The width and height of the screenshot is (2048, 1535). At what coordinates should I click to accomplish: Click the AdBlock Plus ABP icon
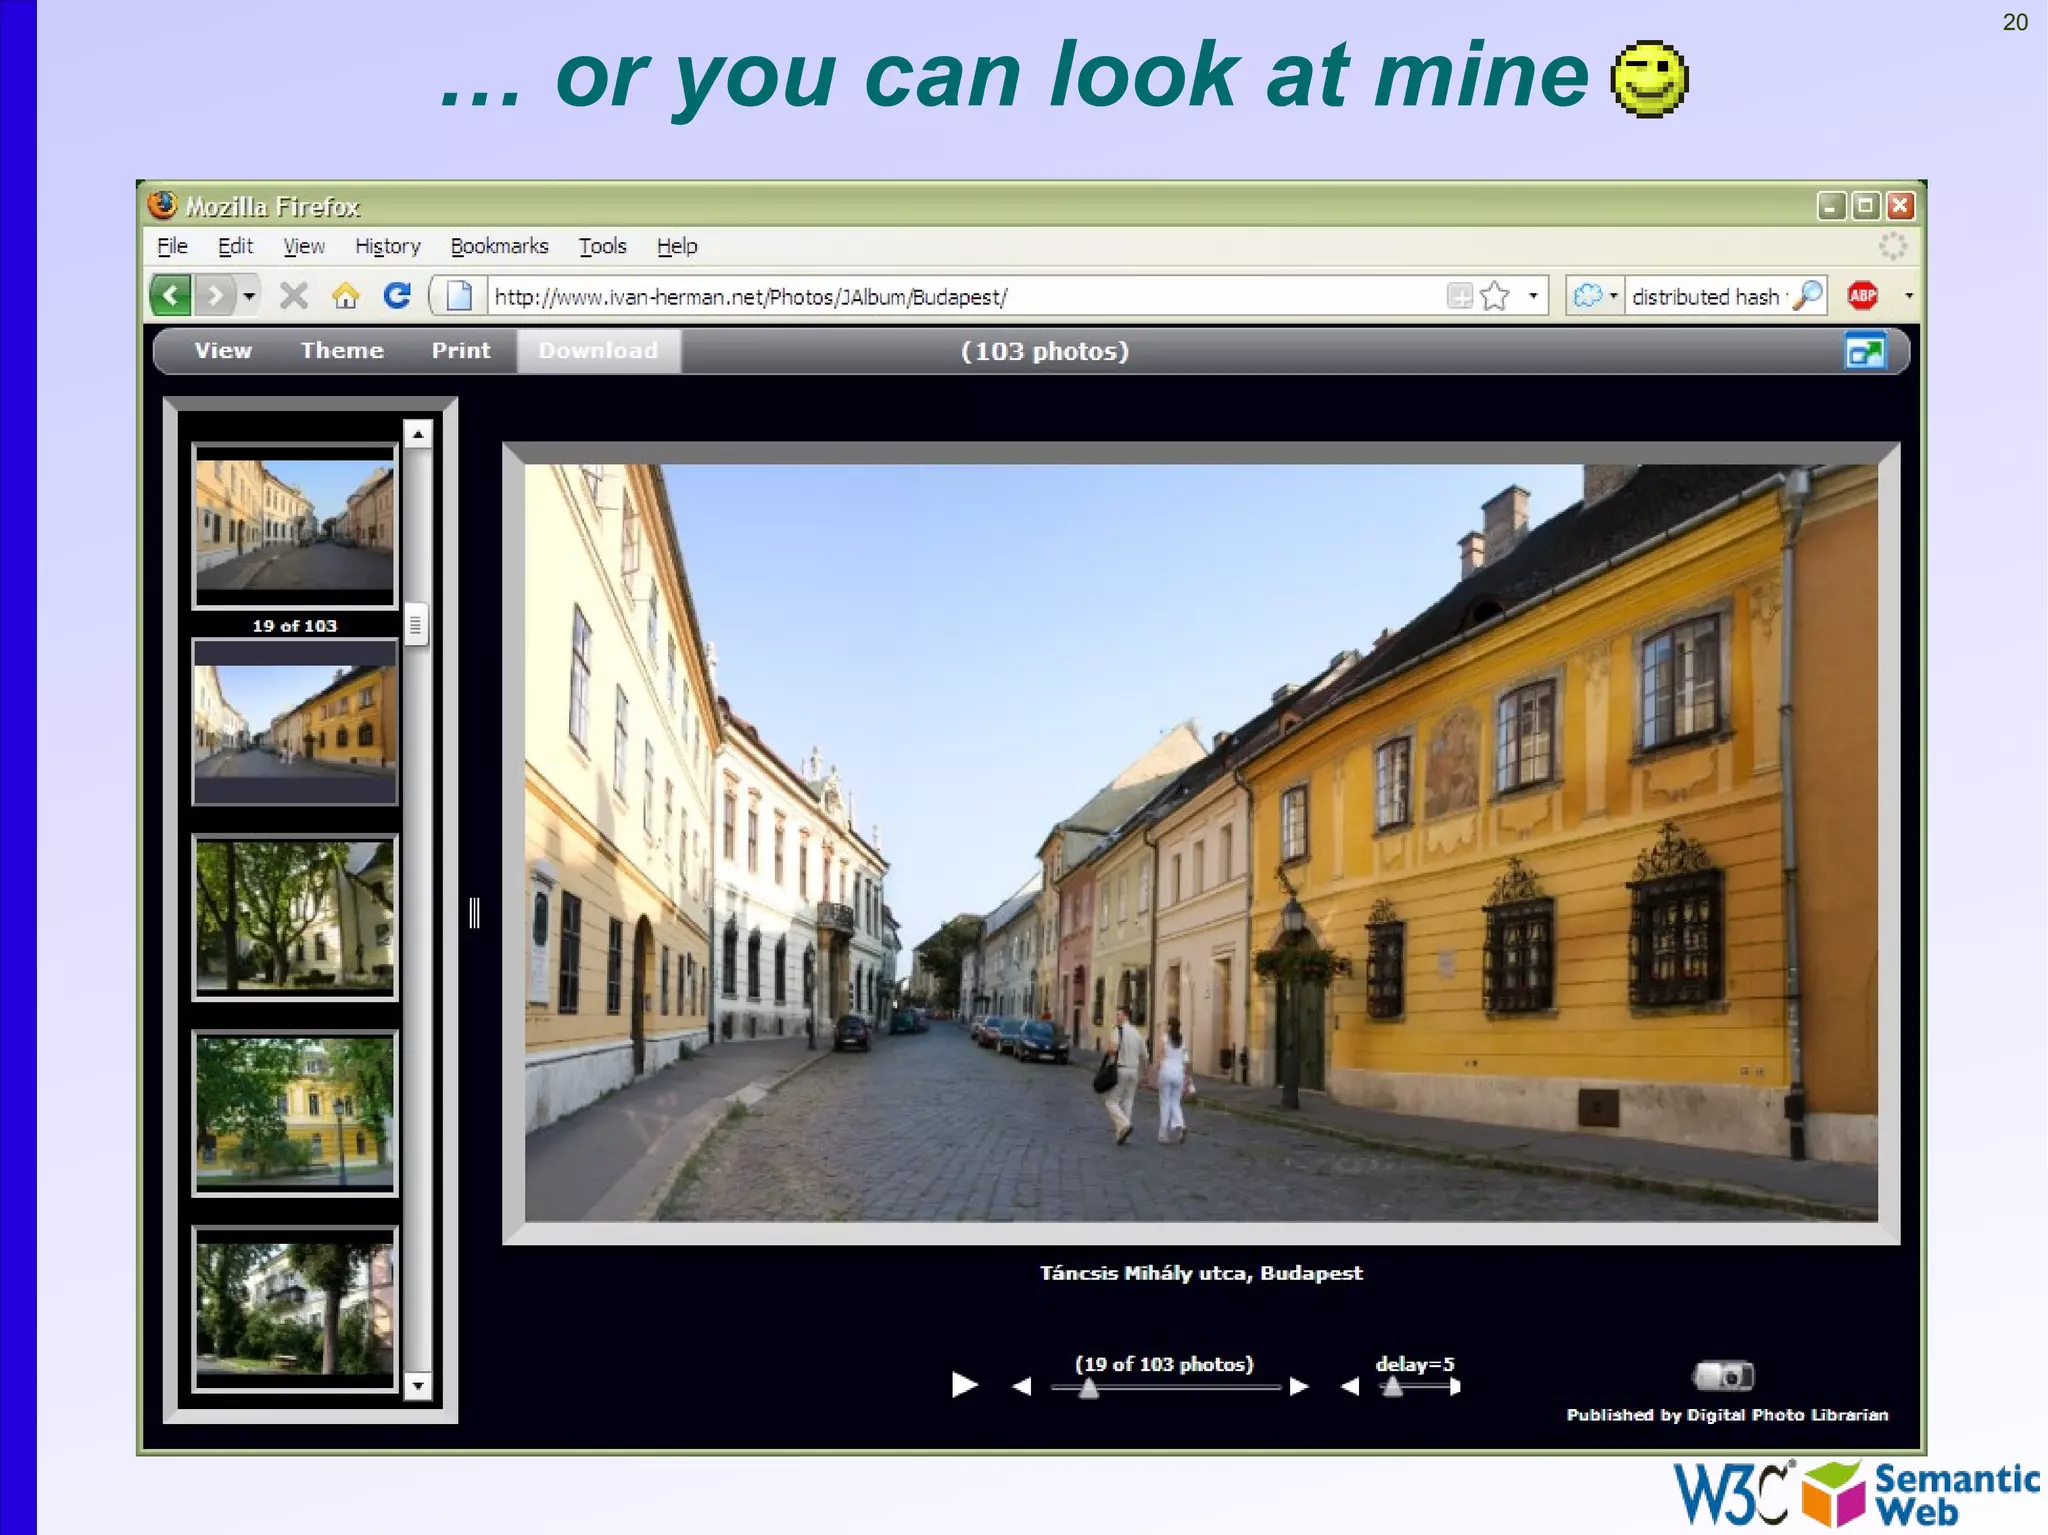coord(1862,296)
